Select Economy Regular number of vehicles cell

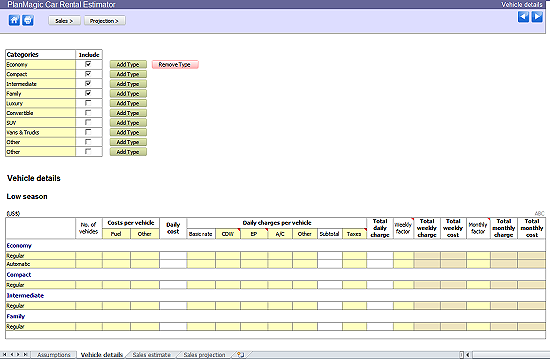[89, 255]
